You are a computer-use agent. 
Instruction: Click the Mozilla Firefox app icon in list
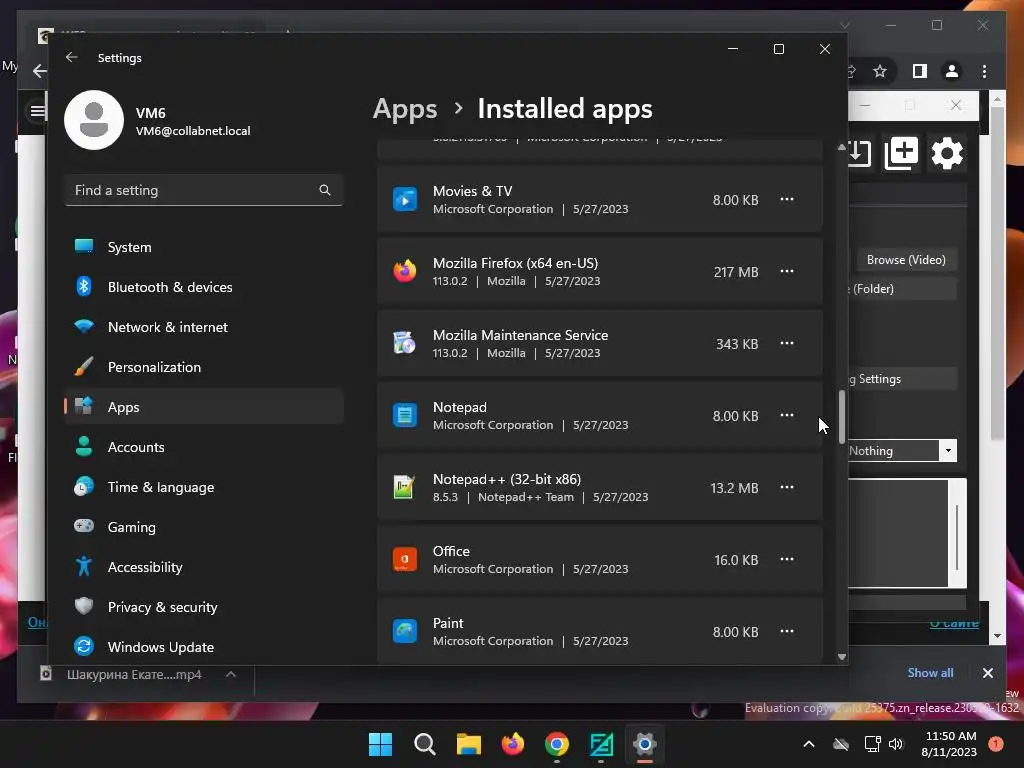(x=405, y=271)
